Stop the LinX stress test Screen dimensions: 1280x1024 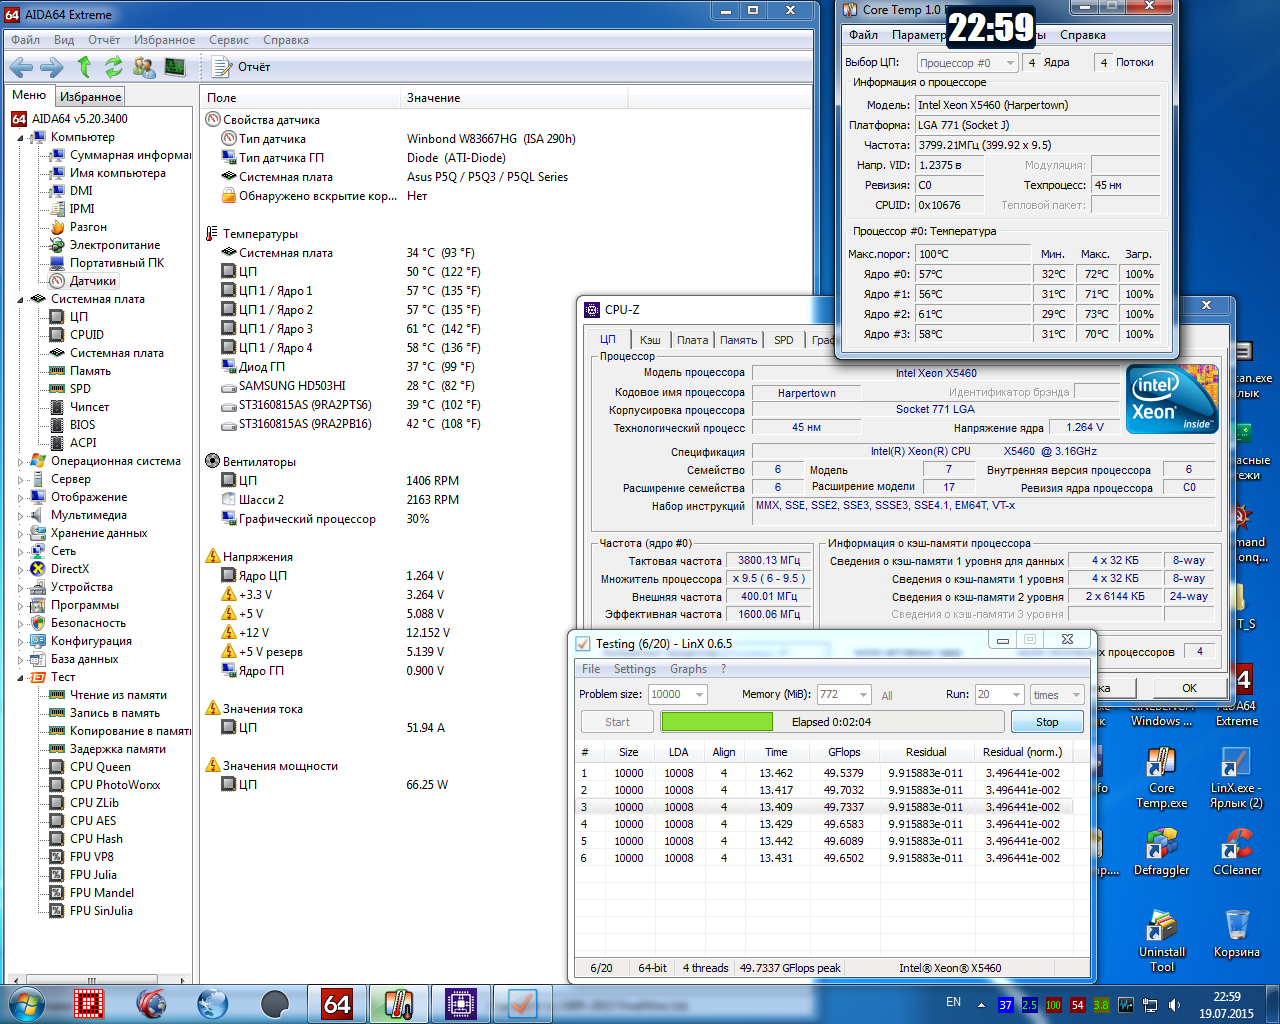pos(1047,722)
